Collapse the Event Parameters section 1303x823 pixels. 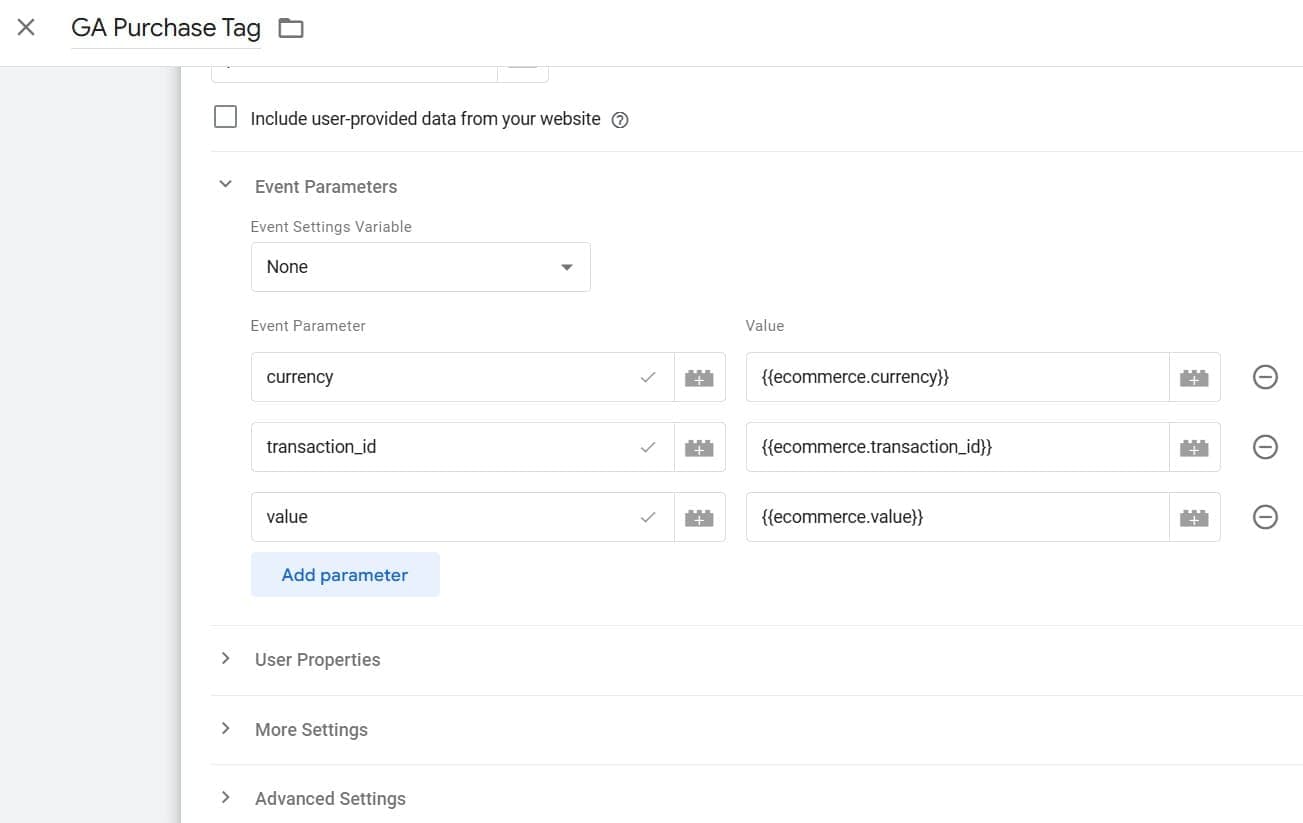[x=224, y=184]
